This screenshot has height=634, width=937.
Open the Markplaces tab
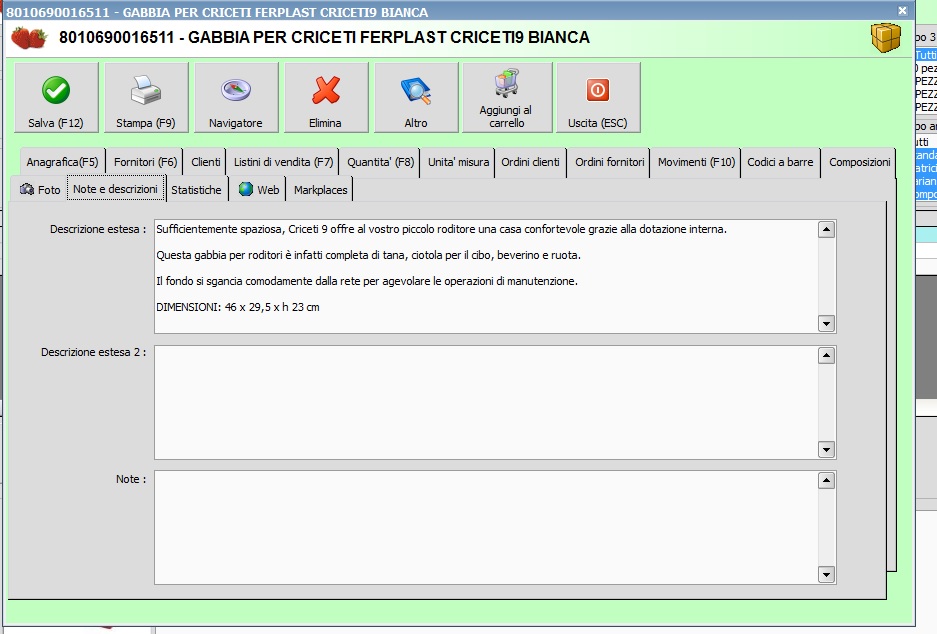point(320,189)
